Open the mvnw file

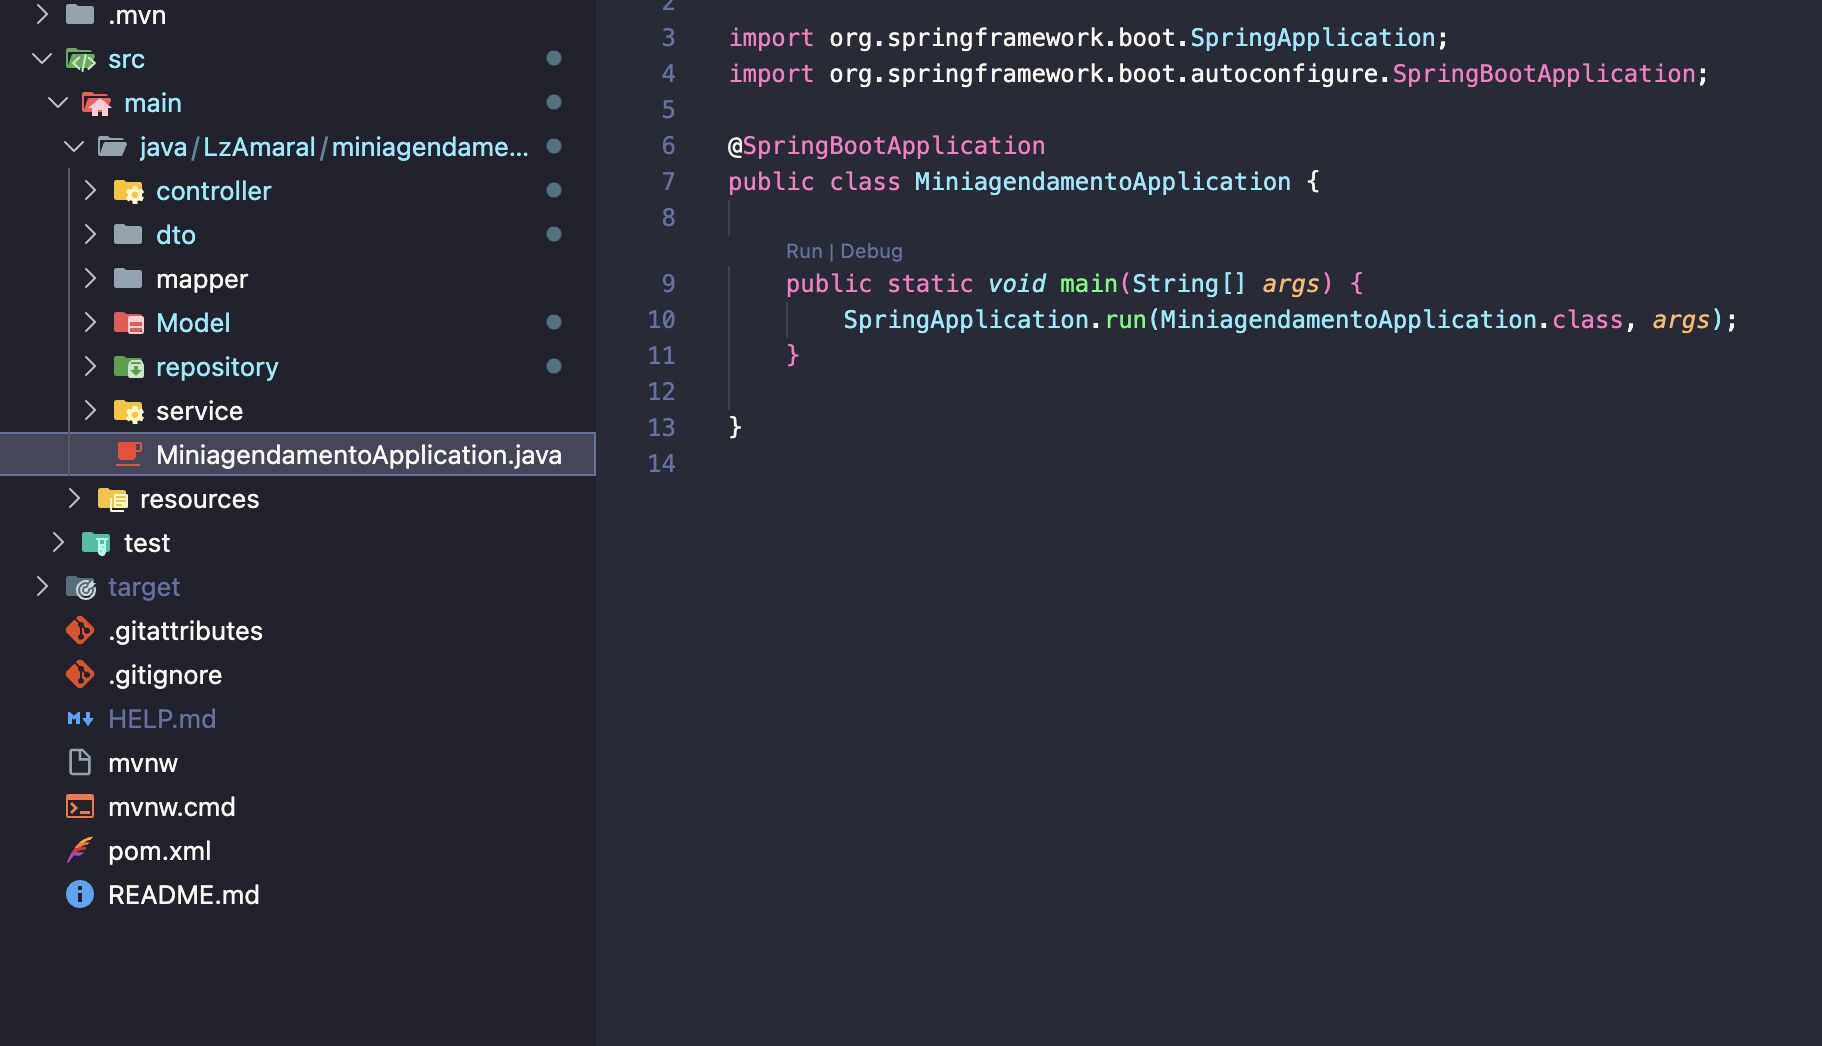coord(143,763)
